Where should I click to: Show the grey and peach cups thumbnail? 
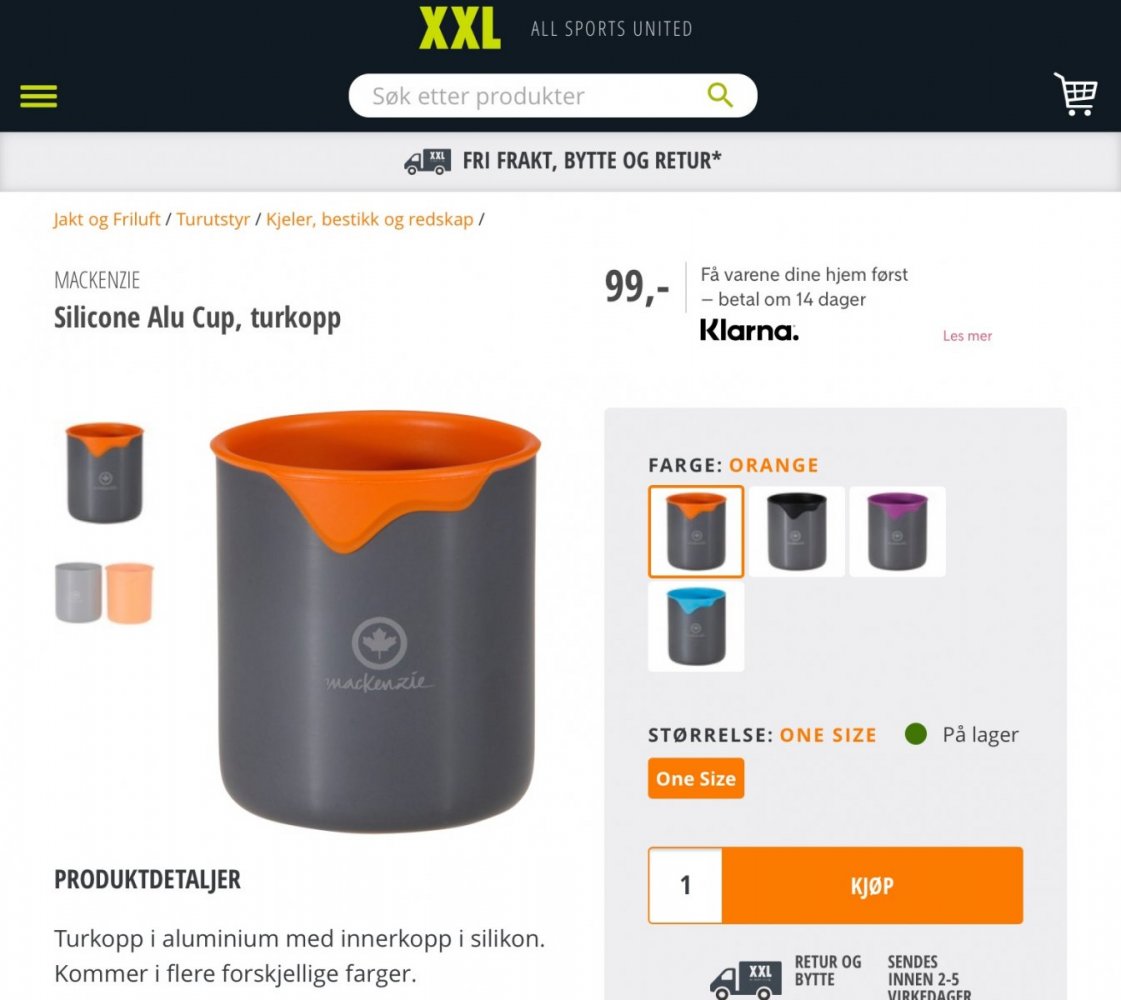click(104, 593)
